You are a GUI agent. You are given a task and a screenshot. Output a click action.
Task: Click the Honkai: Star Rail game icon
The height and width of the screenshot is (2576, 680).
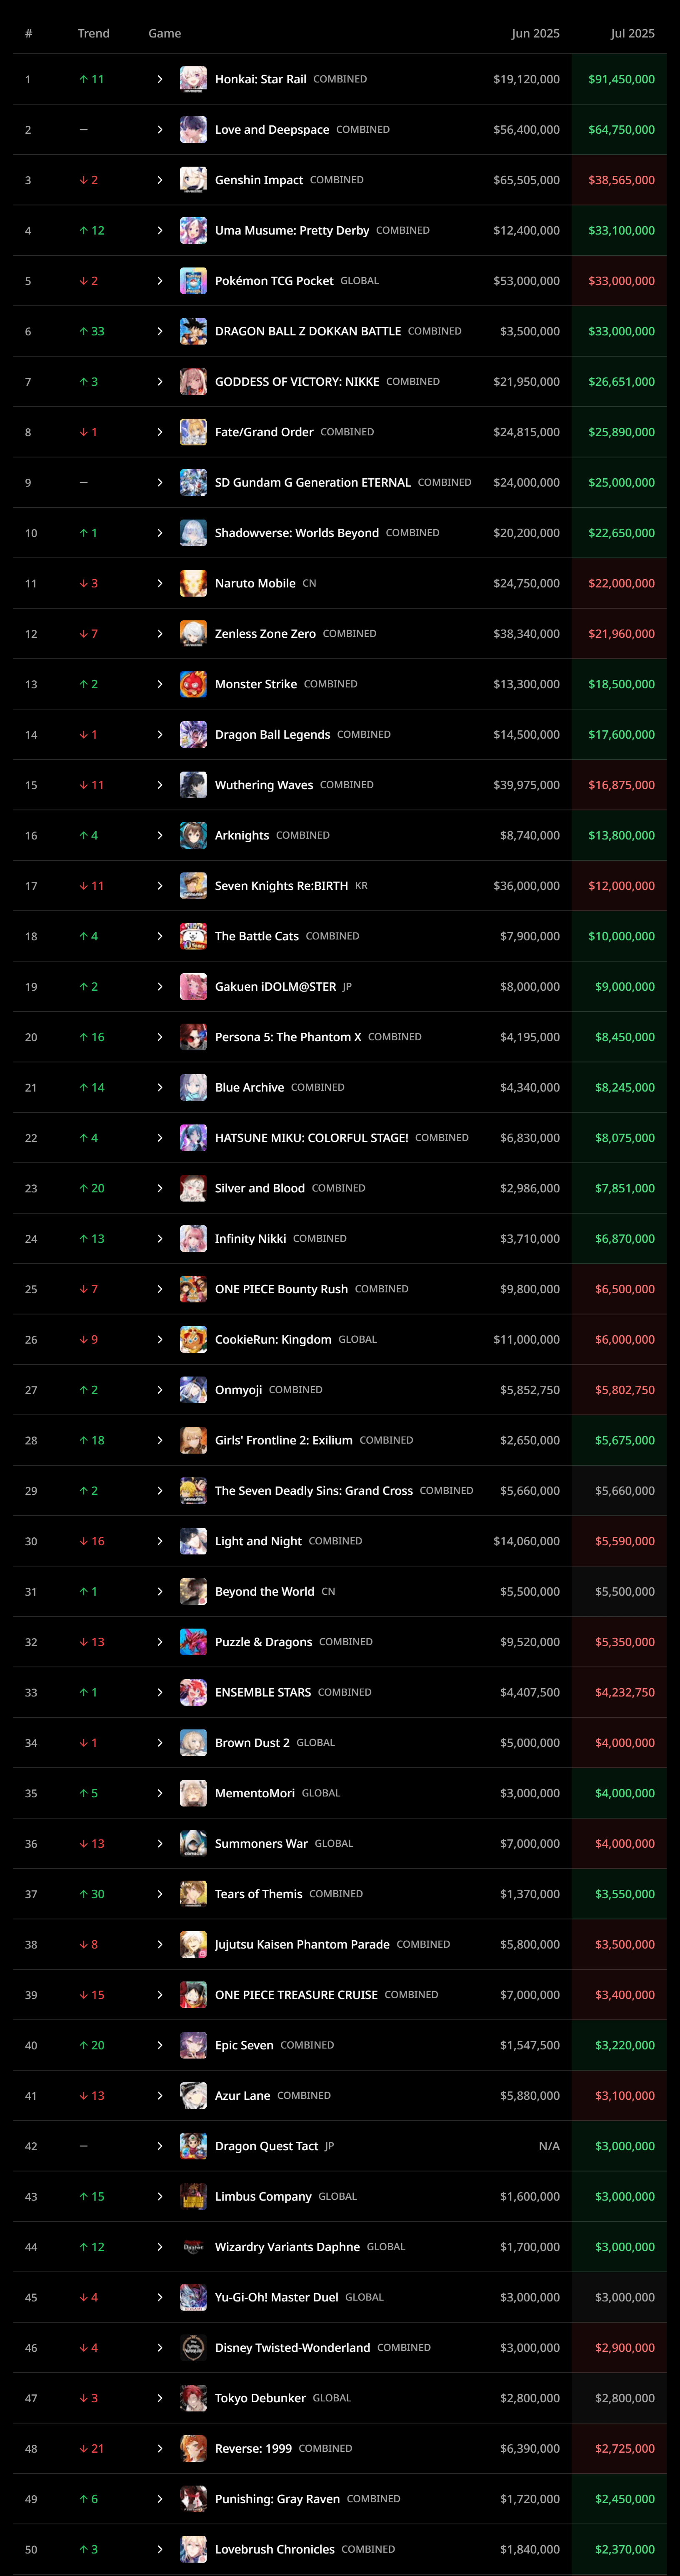[x=193, y=79]
